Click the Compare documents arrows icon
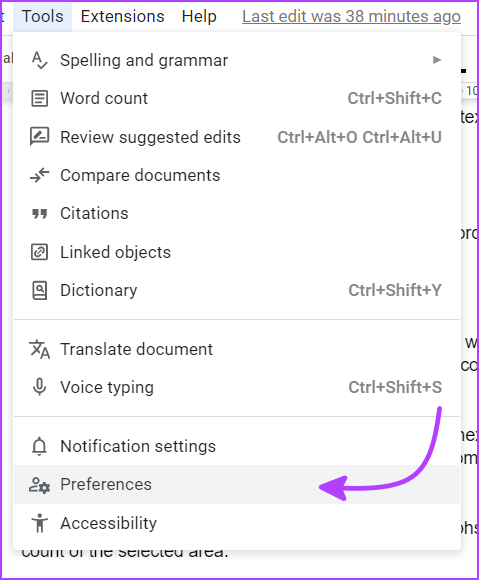Viewport: 479px width, 580px height. click(x=39, y=175)
